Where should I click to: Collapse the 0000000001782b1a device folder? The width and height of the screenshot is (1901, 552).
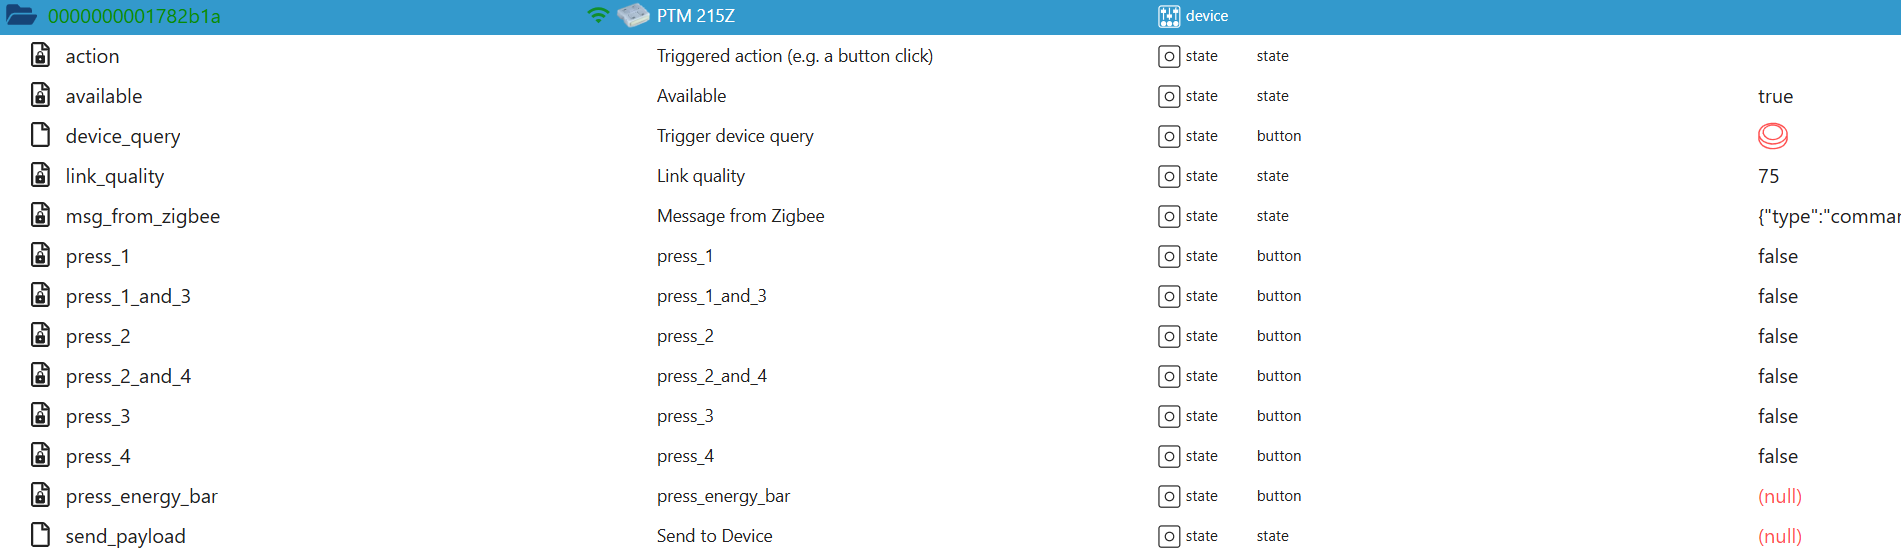(21, 16)
